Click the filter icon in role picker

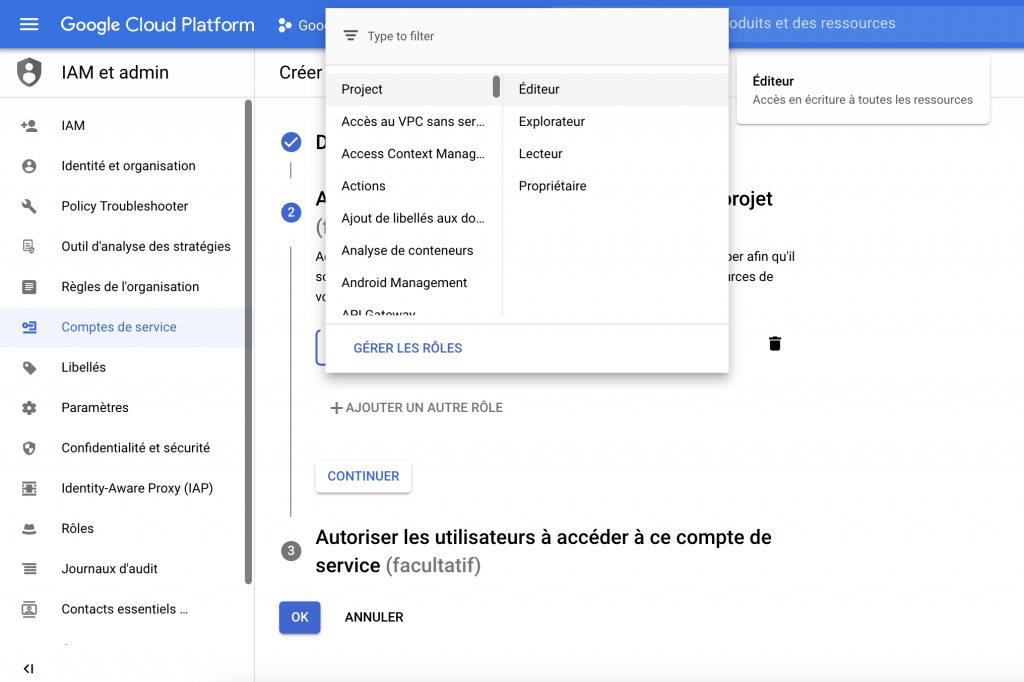(x=350, y=36)
